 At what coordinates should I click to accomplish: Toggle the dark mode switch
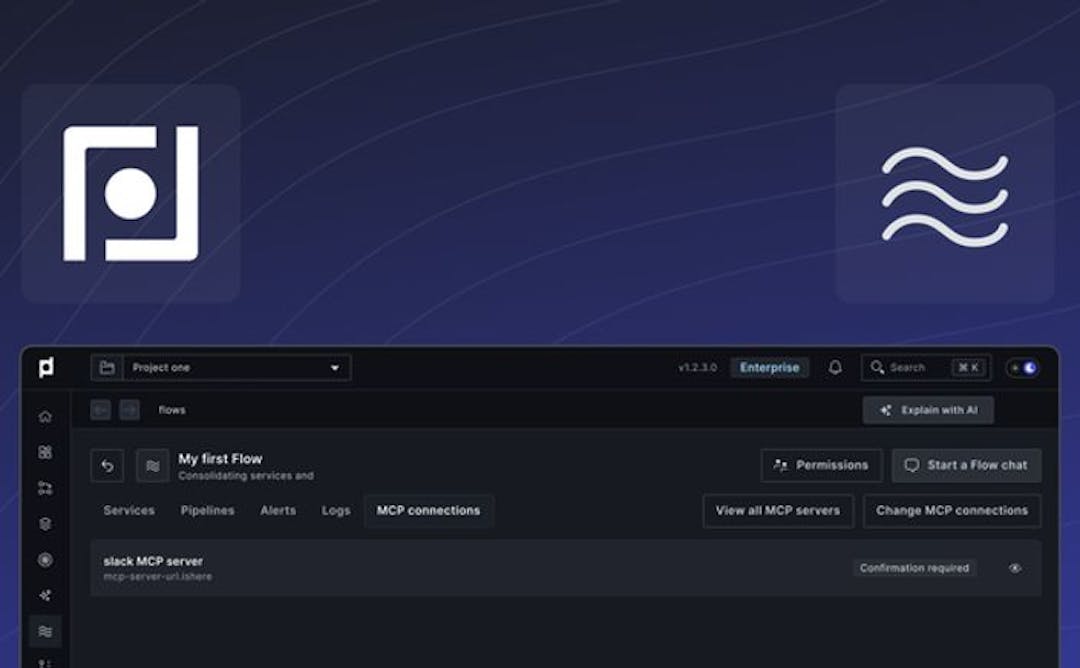[1023, 368]
